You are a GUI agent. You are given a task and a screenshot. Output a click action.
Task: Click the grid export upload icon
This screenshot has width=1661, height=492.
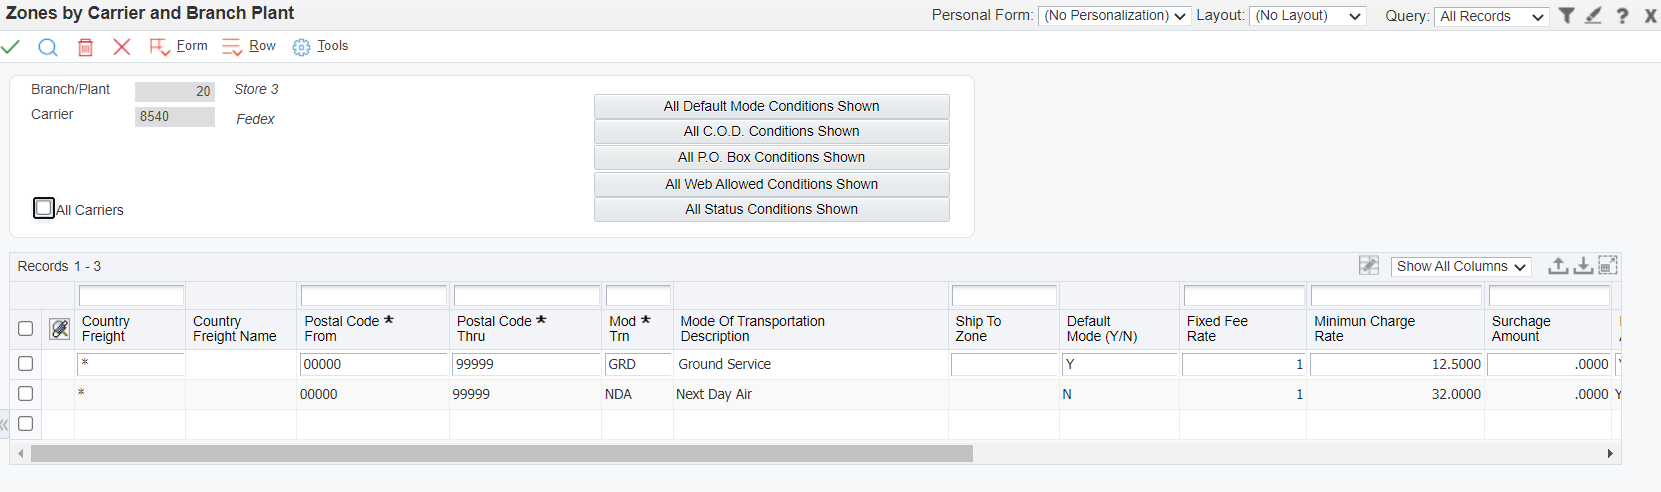tap(1558, 266)
